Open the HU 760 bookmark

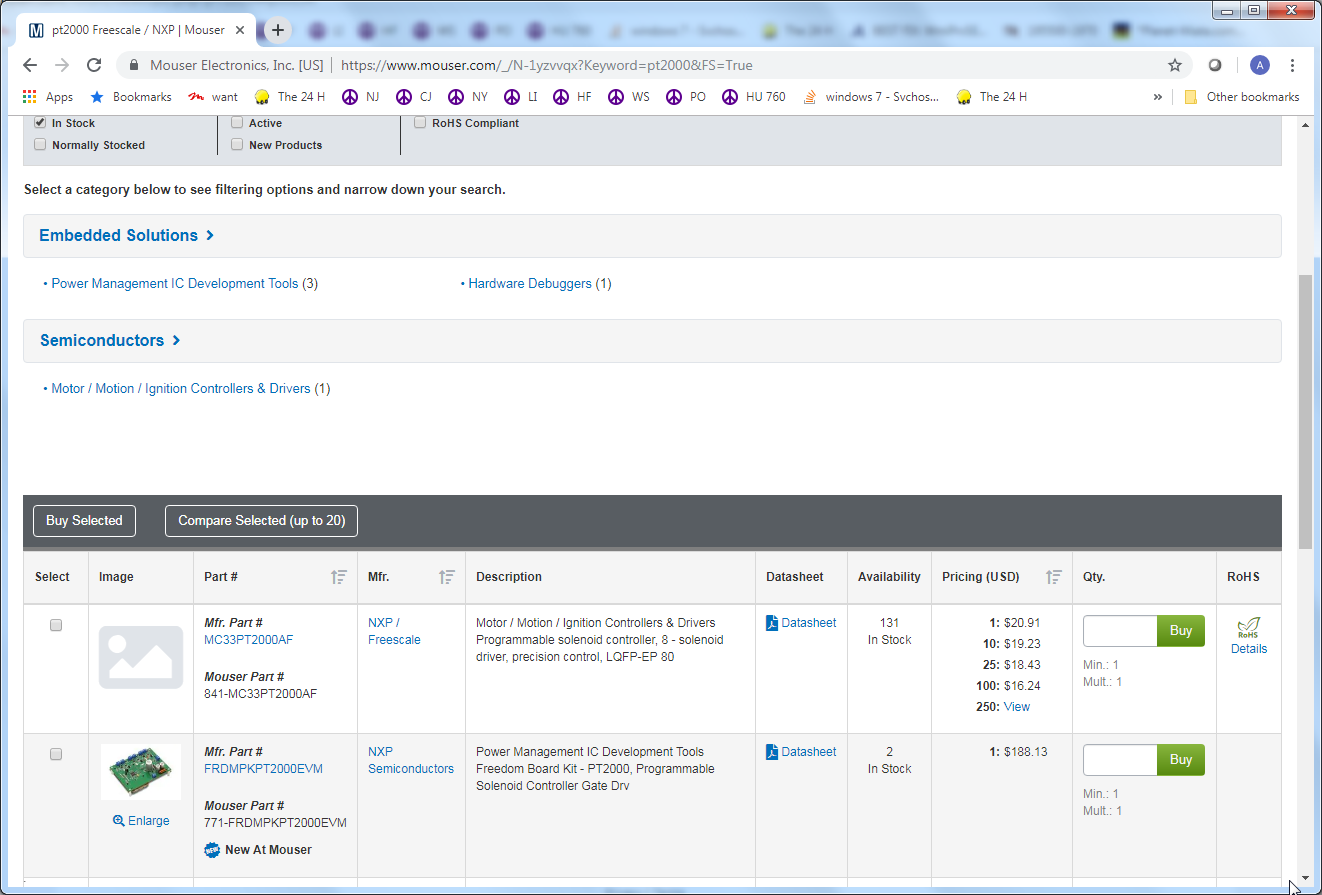click(753, 97)
